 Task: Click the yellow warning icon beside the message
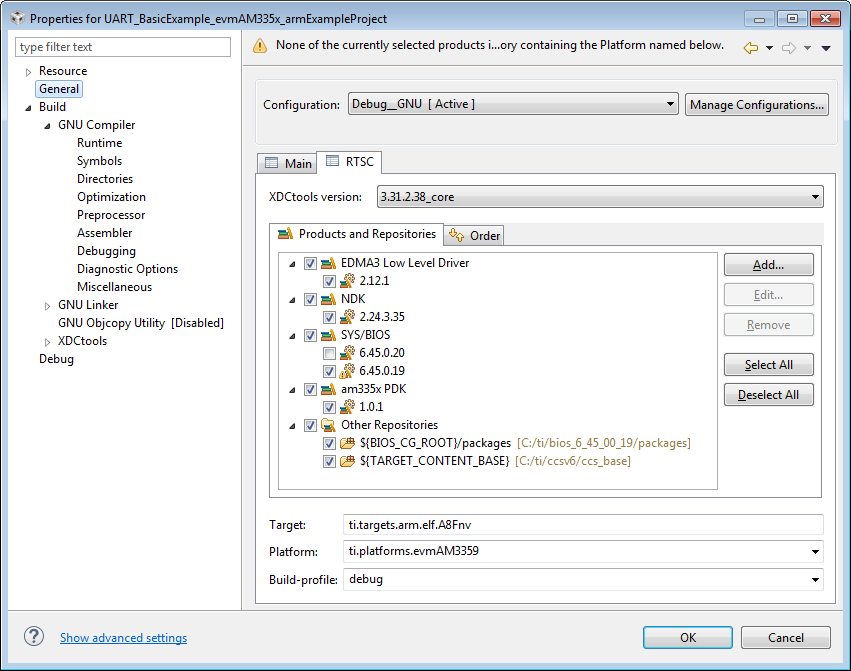(260, 46)
